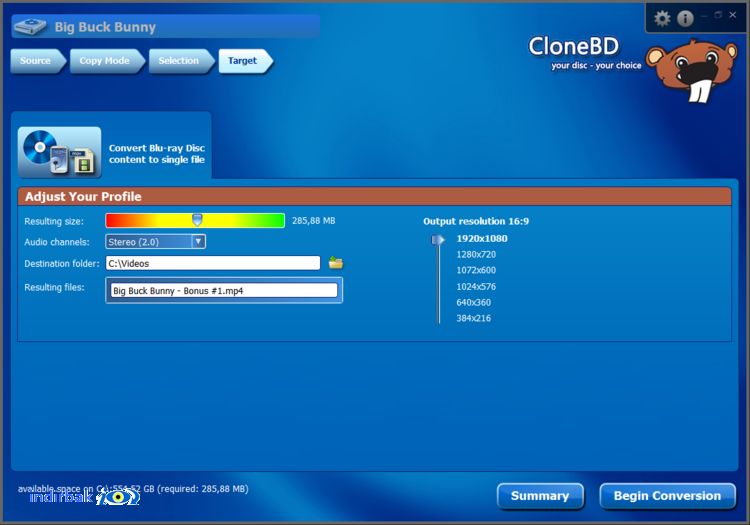Screen dimensions: 750x525
Task: Close the CloneBD window
Action: coord(732,15)
